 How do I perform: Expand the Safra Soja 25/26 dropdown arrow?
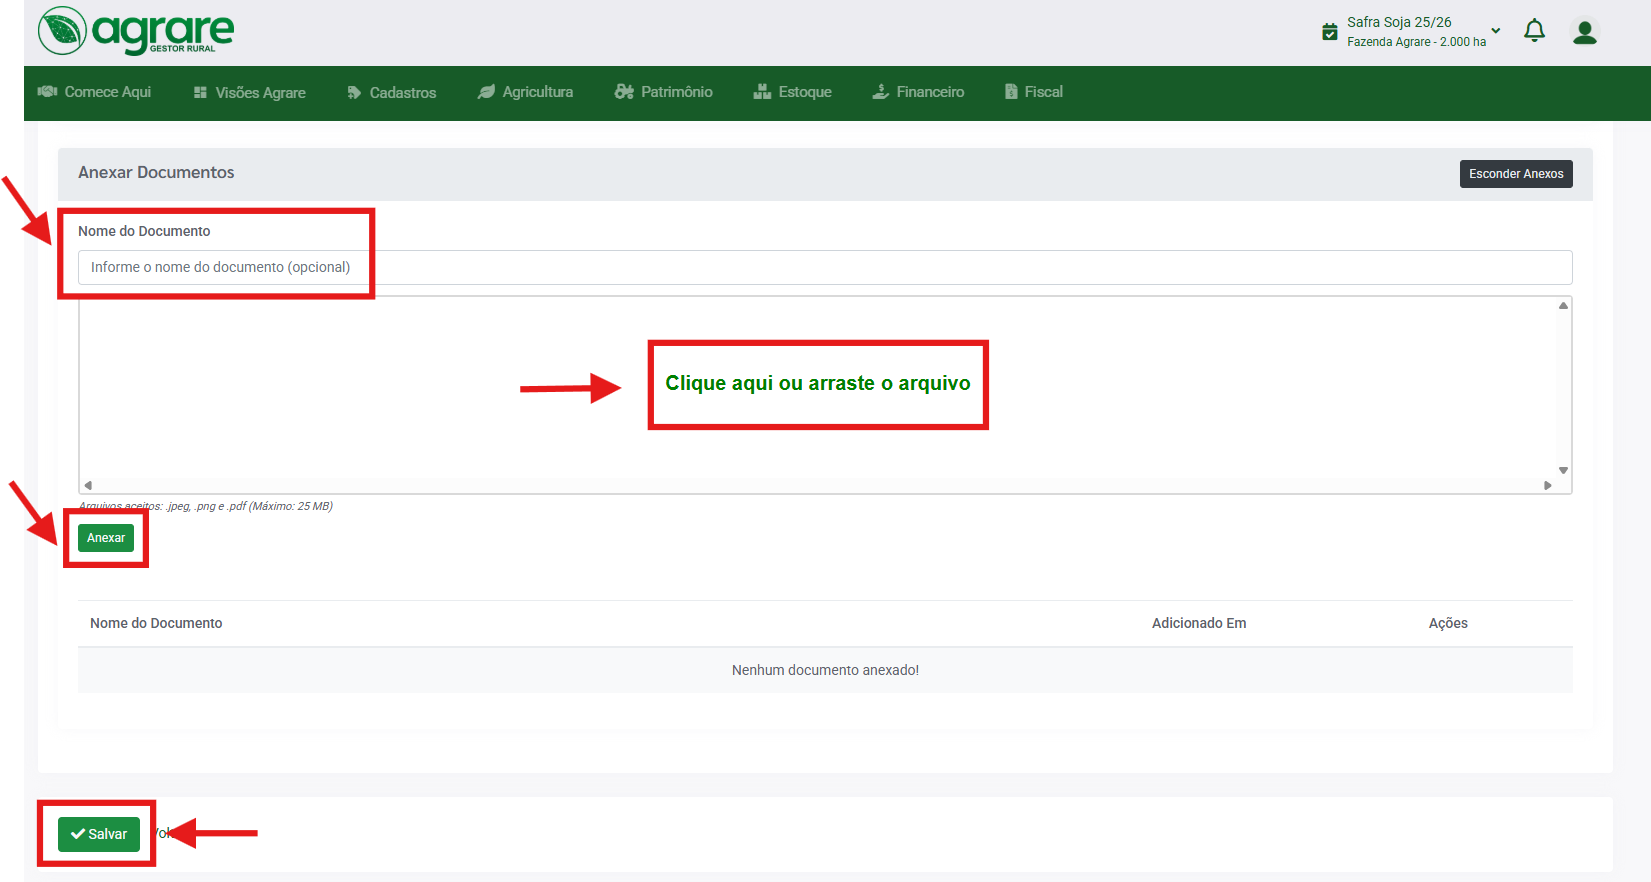(x=1496, y=31)
